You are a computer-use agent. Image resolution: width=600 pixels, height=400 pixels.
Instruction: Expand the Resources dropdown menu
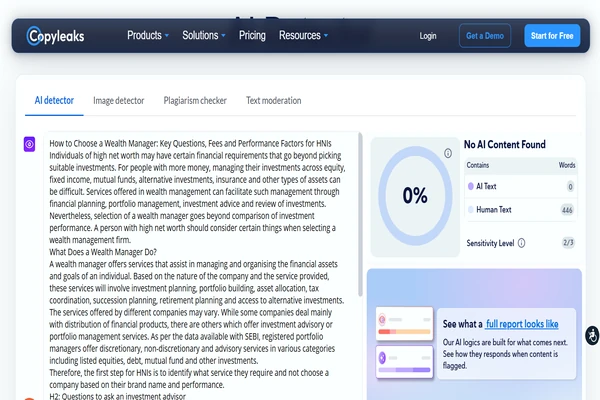[303, 35]
